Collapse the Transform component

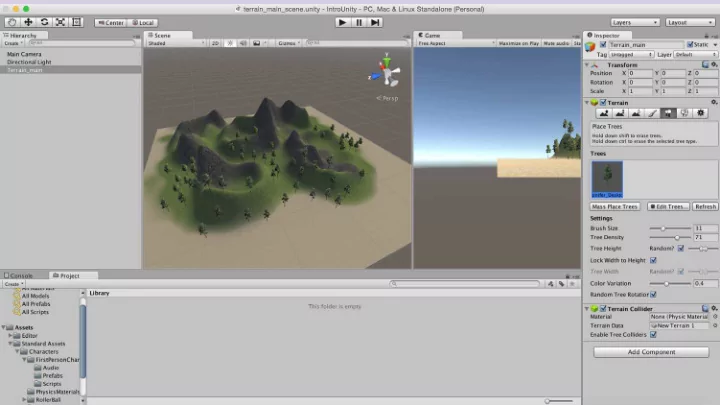tap(587, 65)
